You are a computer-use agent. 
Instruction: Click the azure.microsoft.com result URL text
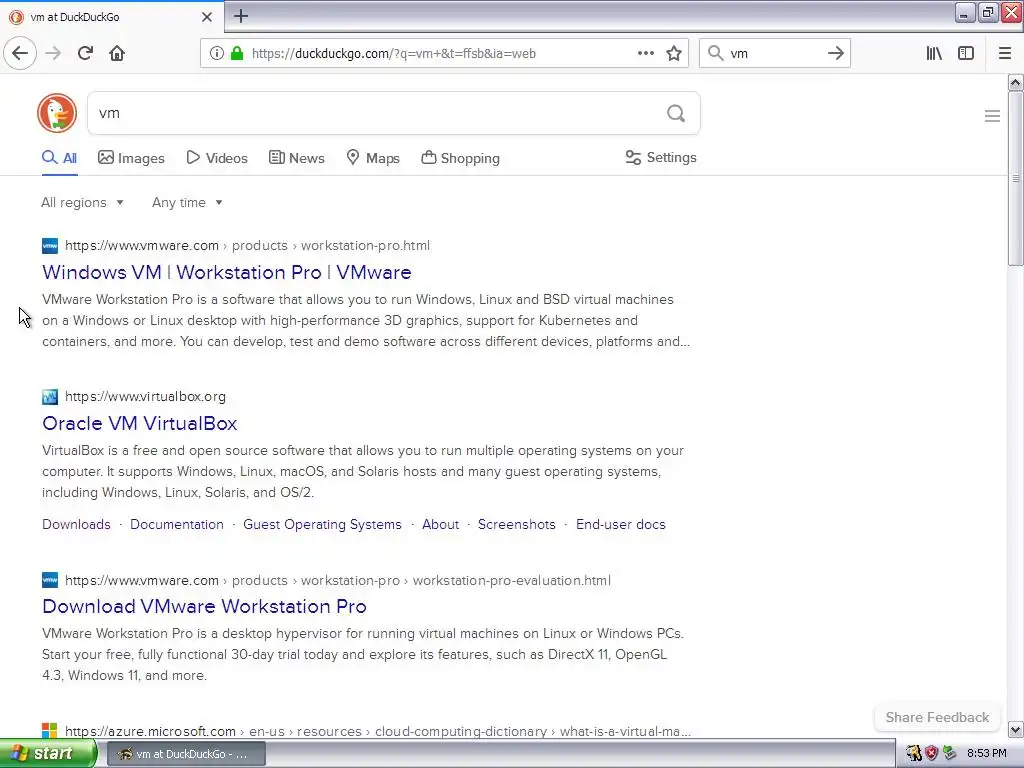377,731
